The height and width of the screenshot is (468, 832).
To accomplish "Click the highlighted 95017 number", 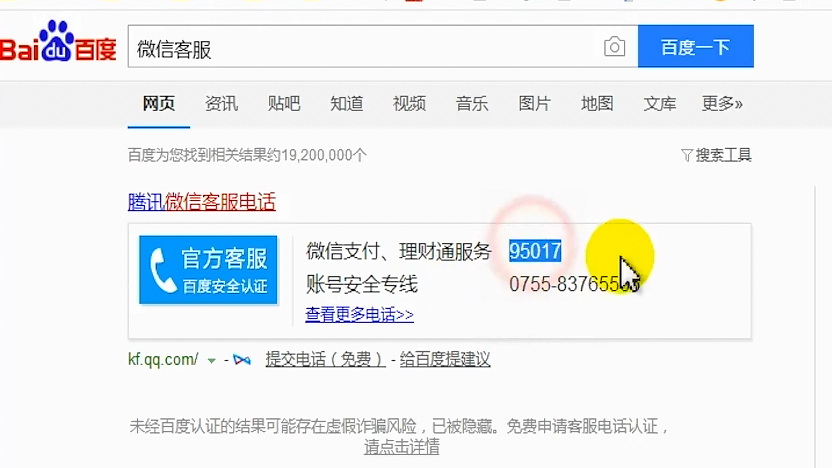I will coord(535,251).
